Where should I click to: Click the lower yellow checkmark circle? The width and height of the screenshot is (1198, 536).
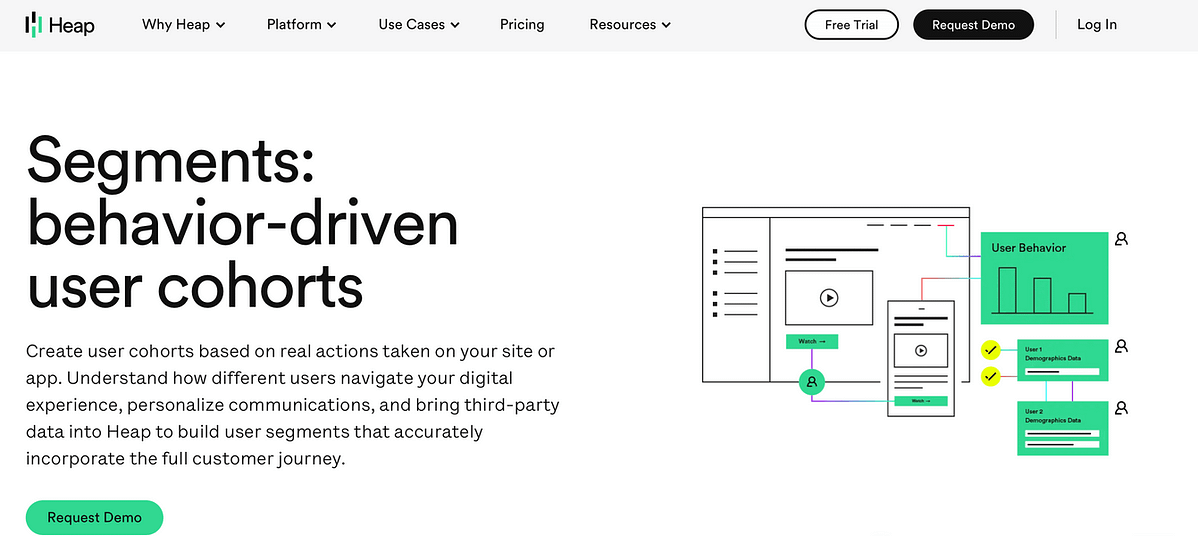[x=990, y=377]
